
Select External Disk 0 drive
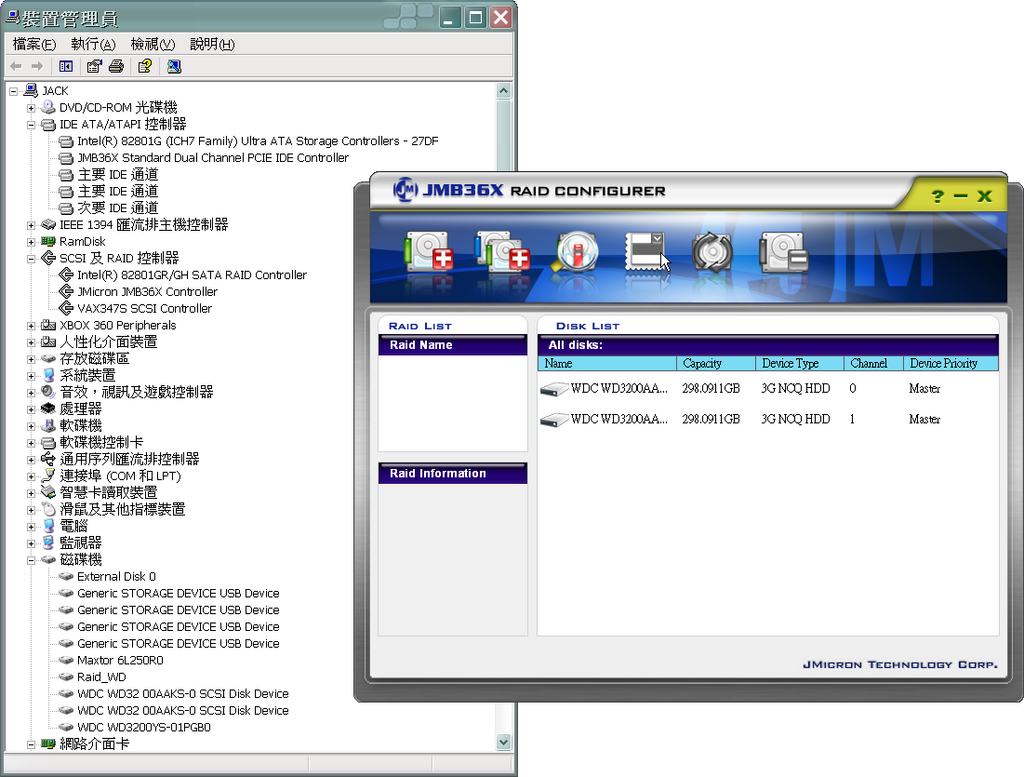(x=116, y=577)
